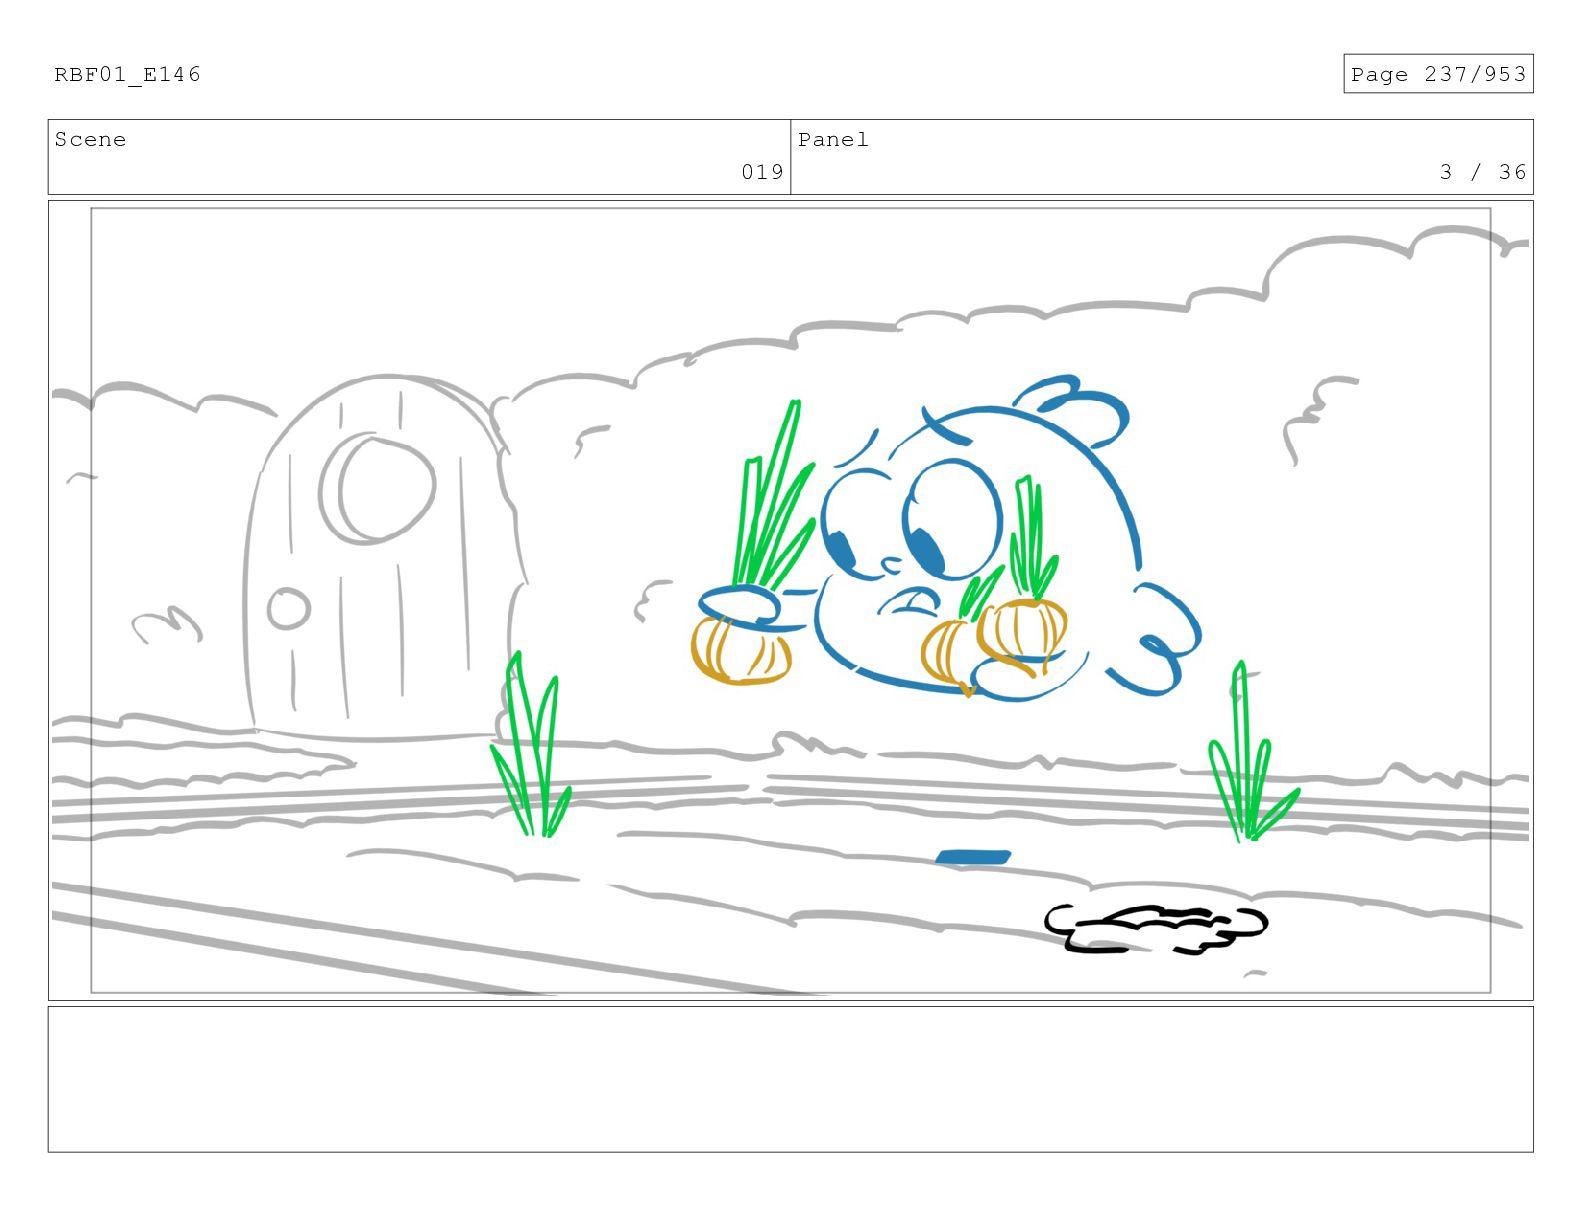
Task: Click the panel count 3 / 36
Action: coord(1483,172)
